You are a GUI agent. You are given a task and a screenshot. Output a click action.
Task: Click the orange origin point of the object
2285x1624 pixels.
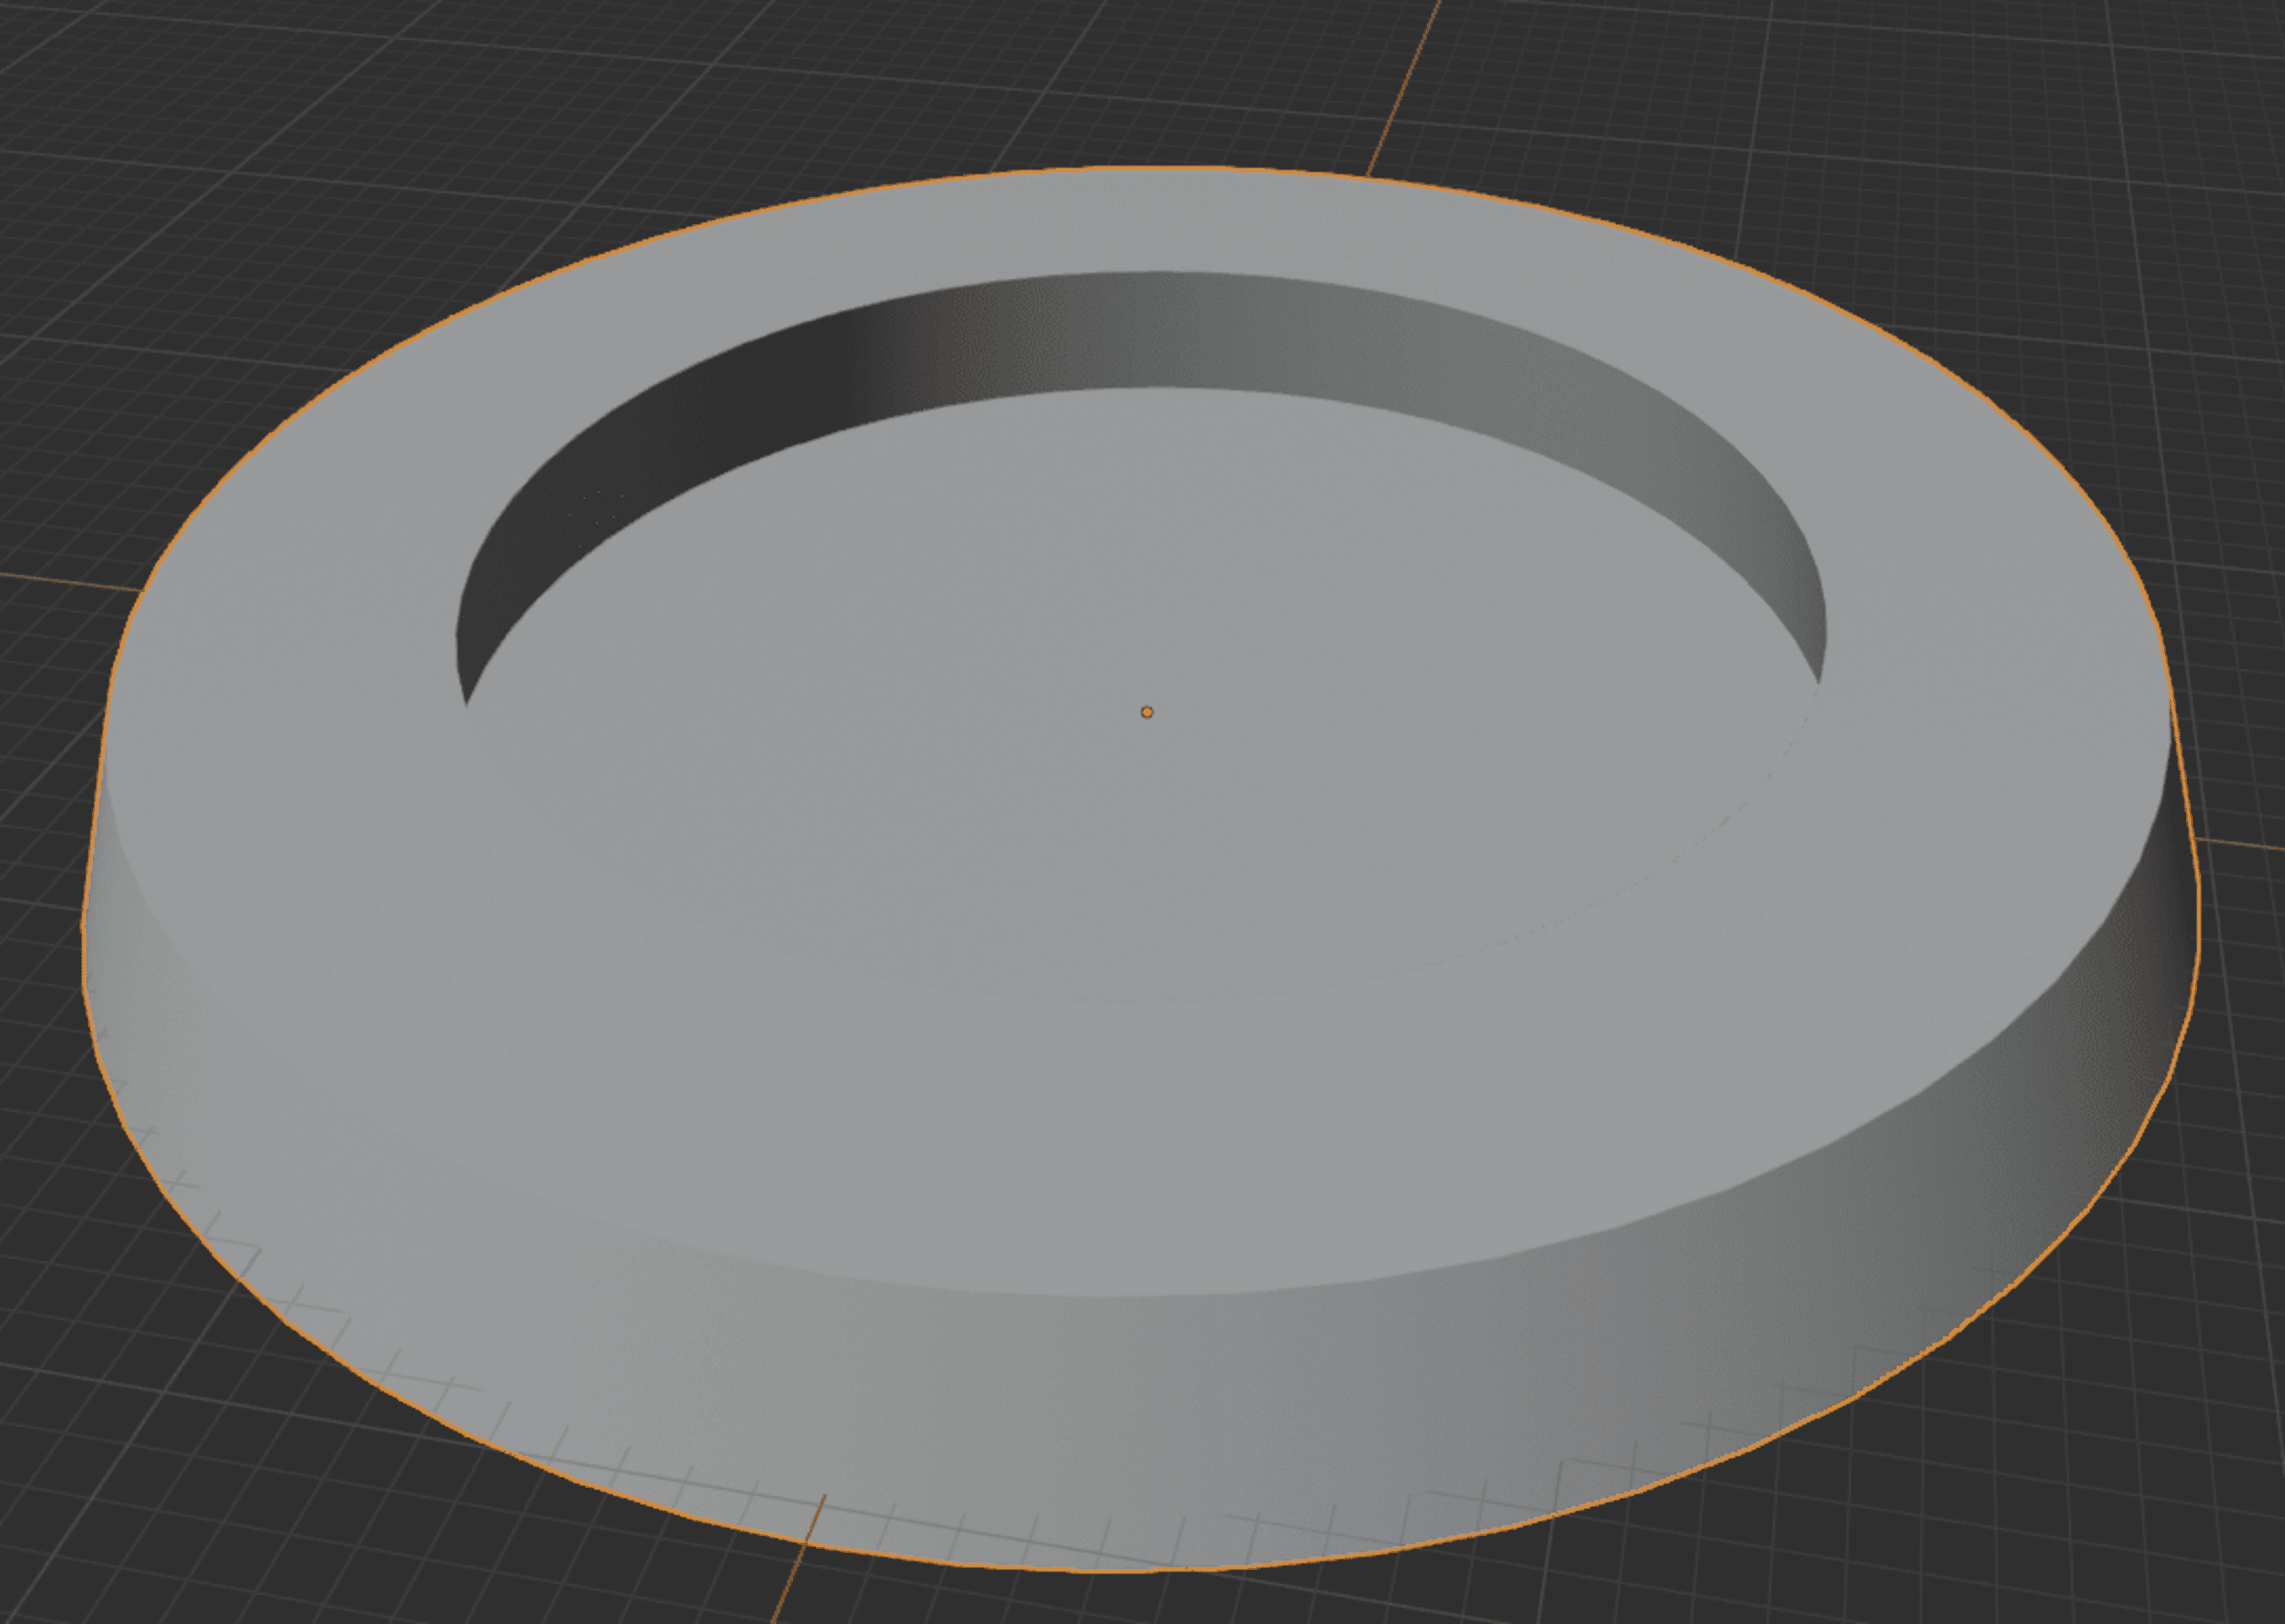(x=1147, y=712)
